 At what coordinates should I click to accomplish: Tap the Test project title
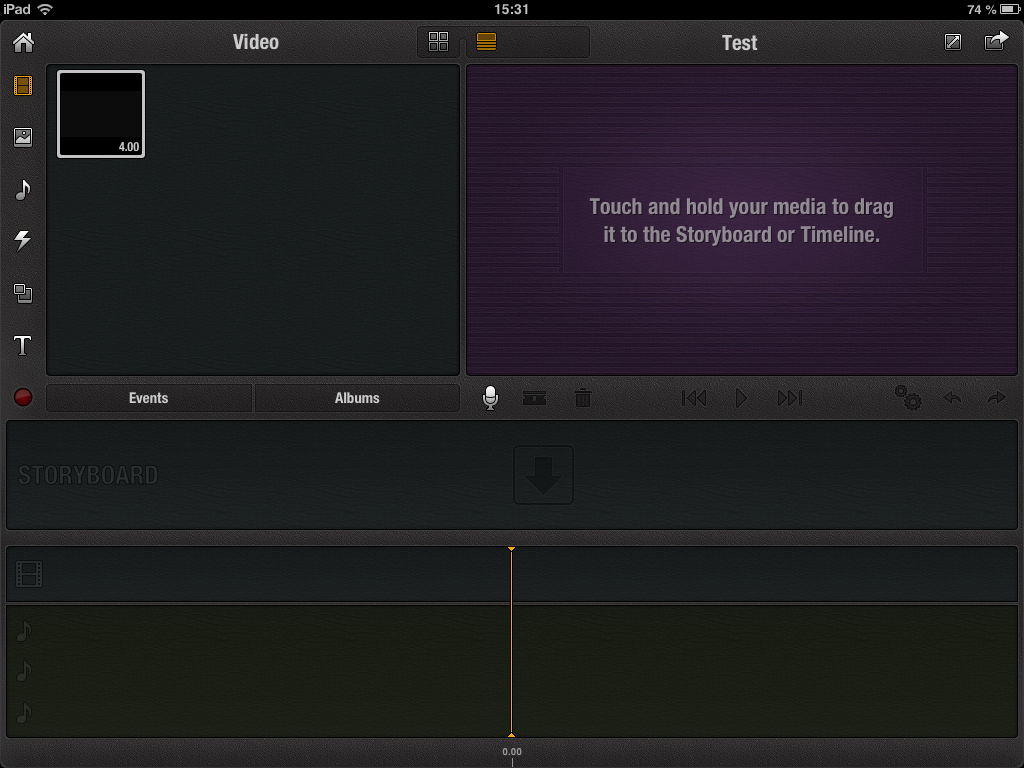739,42
